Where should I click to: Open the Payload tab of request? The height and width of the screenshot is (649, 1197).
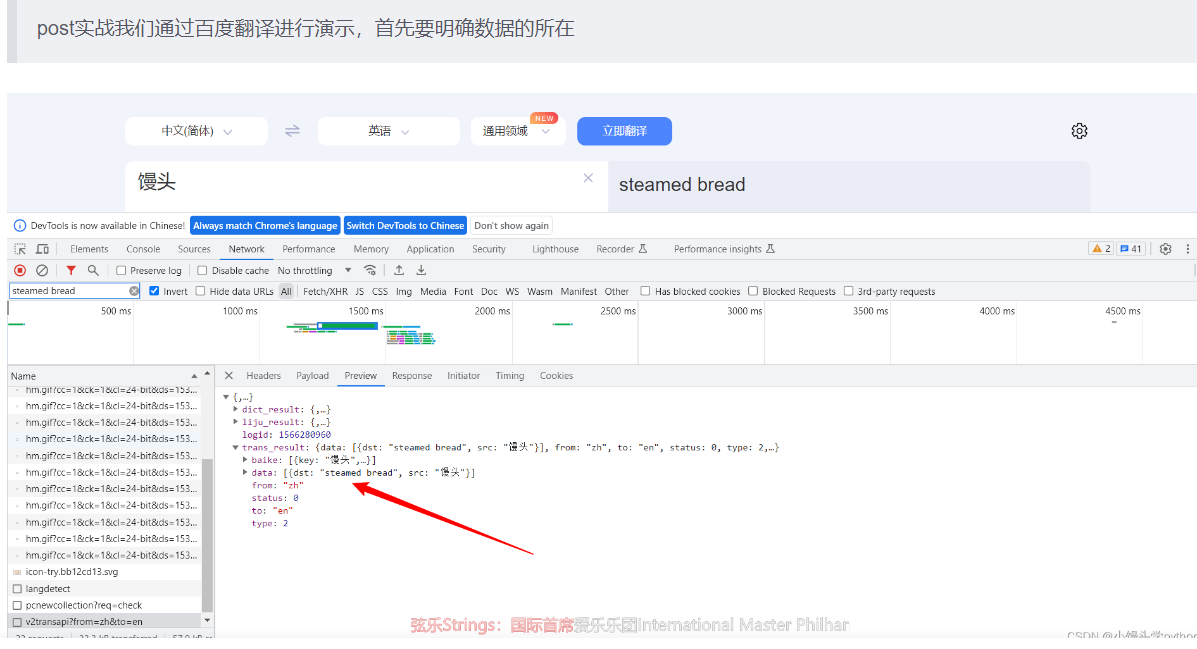[312, 376]
